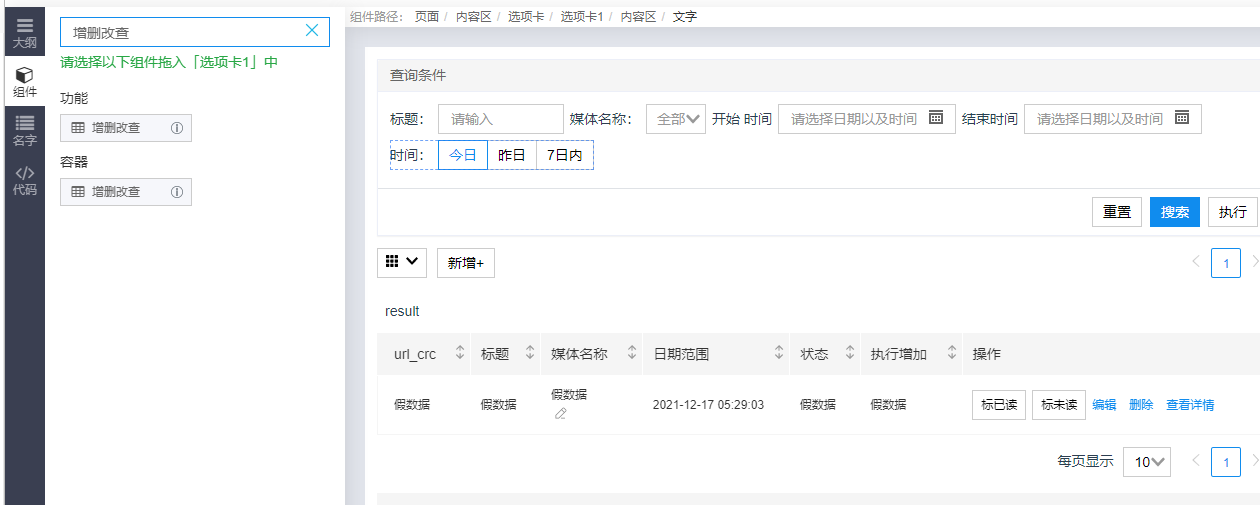This screenshot has width=1260, height=505.
Task: Select the 今日 time filter
Action: [x=462, y=155]
